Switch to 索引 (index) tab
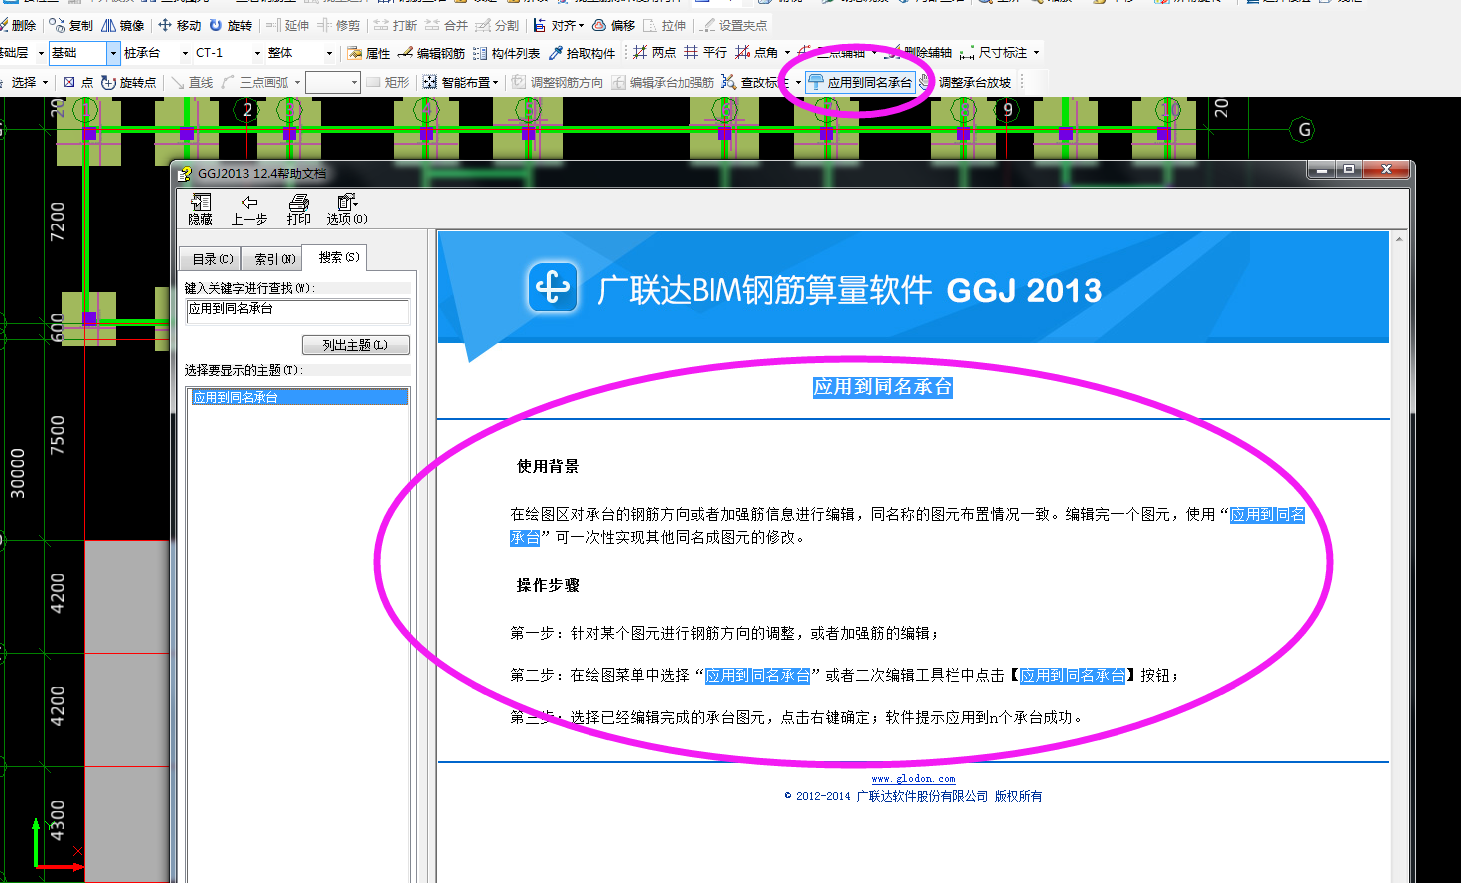The height and width of the screenshot is (883, 1461). 274,259
